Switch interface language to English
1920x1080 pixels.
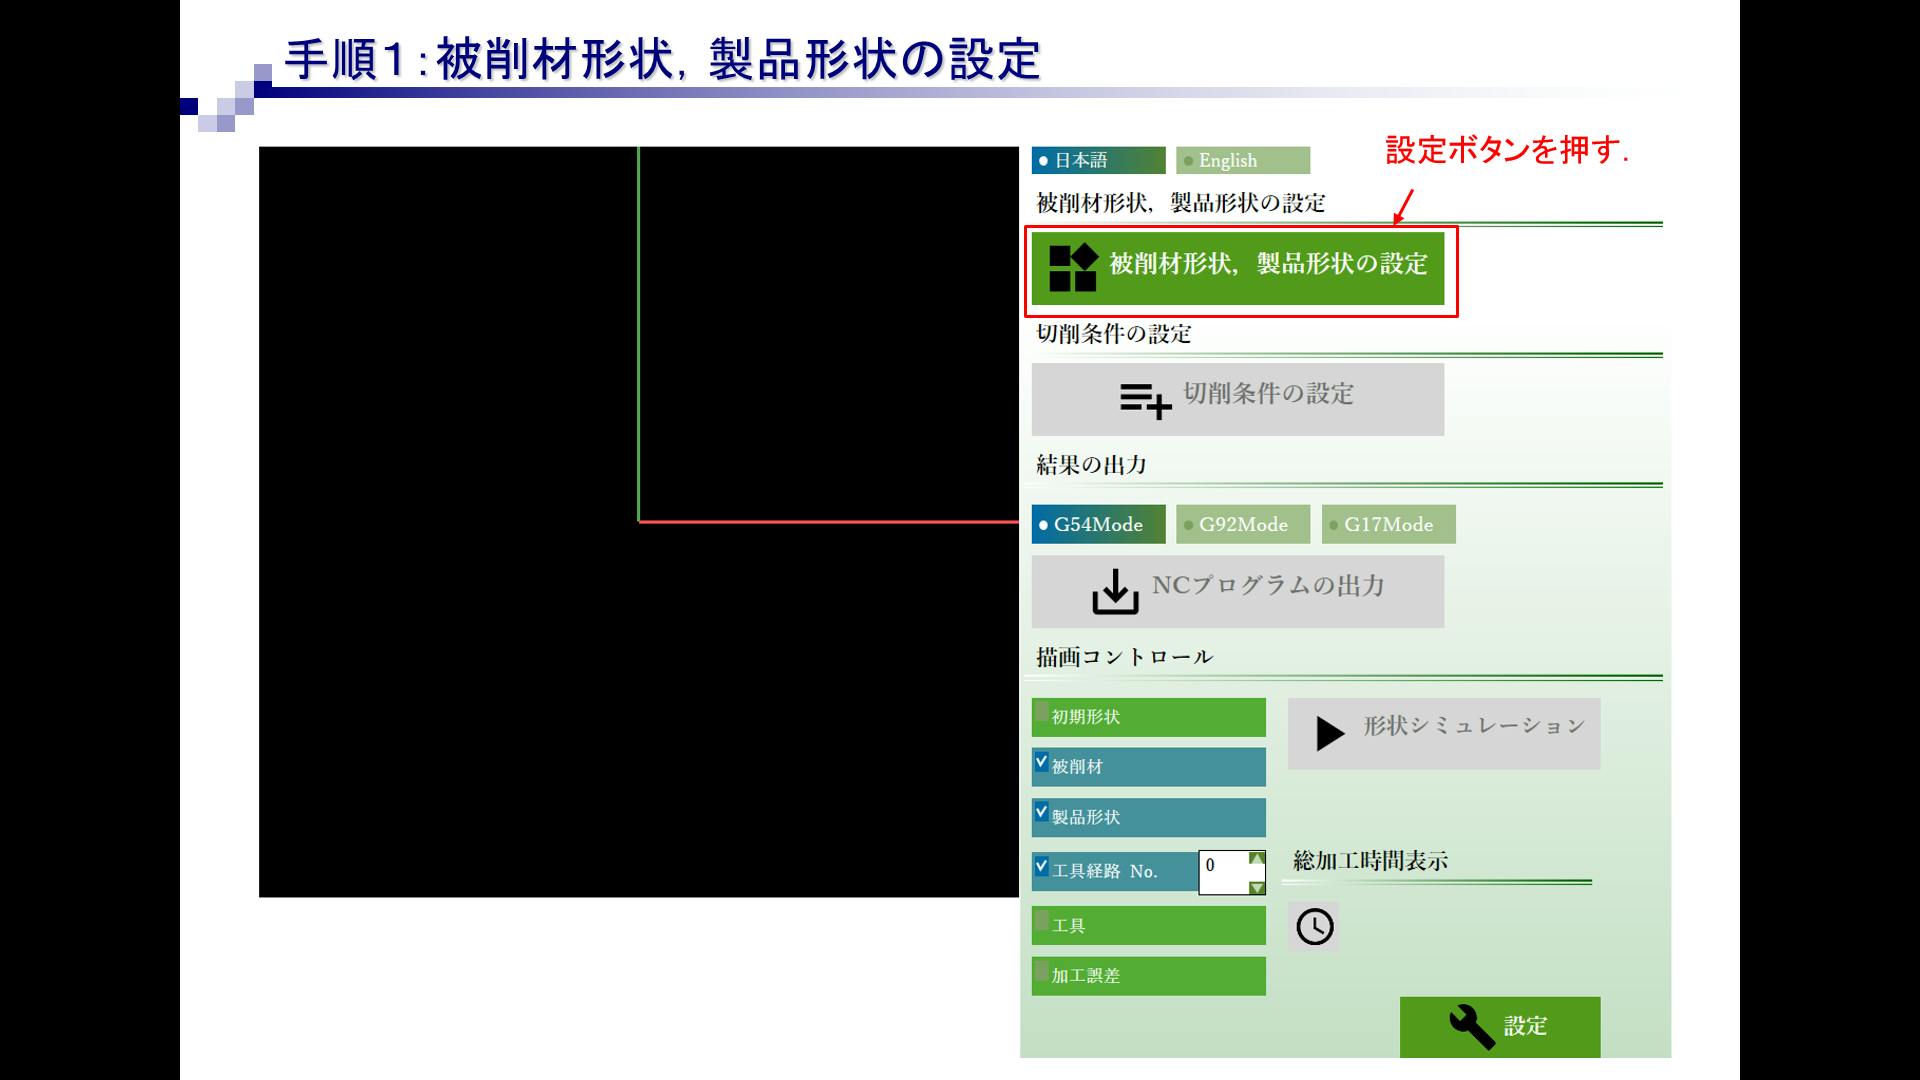click(1242, 161)
